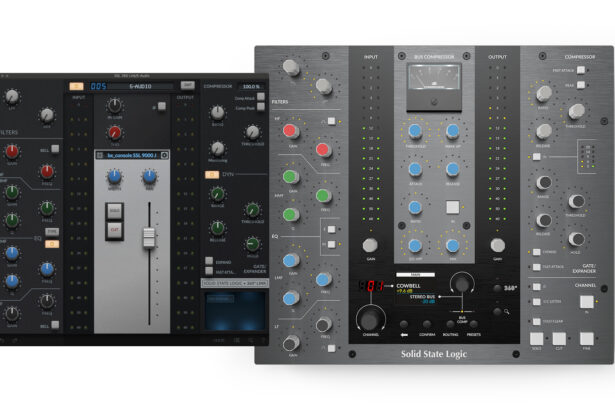615x410 pixels.
Task: Click the phase invert button in plugin window
Action: [x=161, y=106]
